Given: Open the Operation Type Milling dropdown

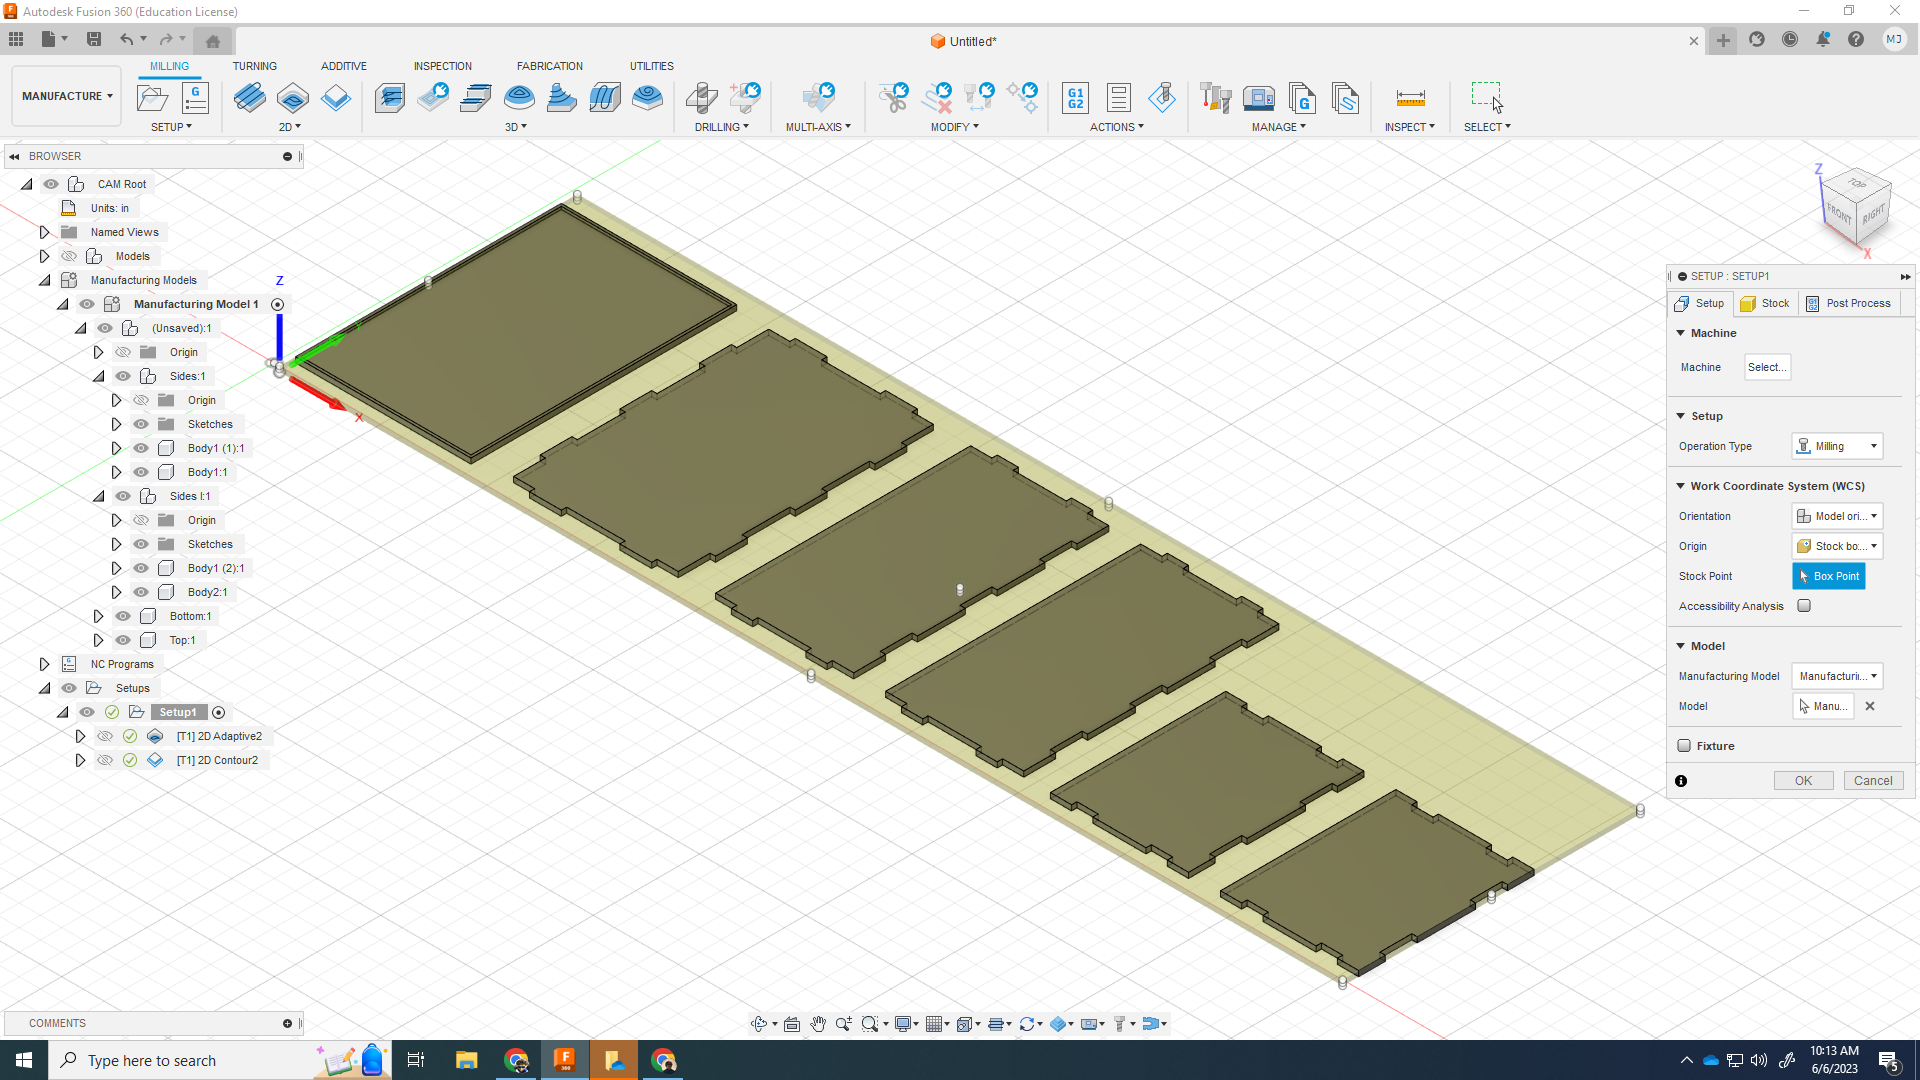Looking at the screenshot, I should [1837, 446].
